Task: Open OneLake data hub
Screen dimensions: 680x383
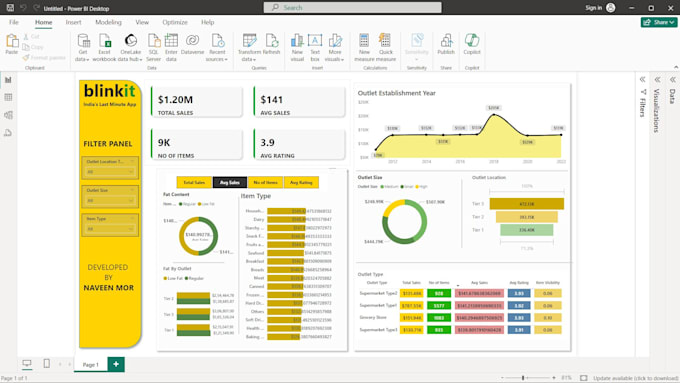Action: click(131, 47)
